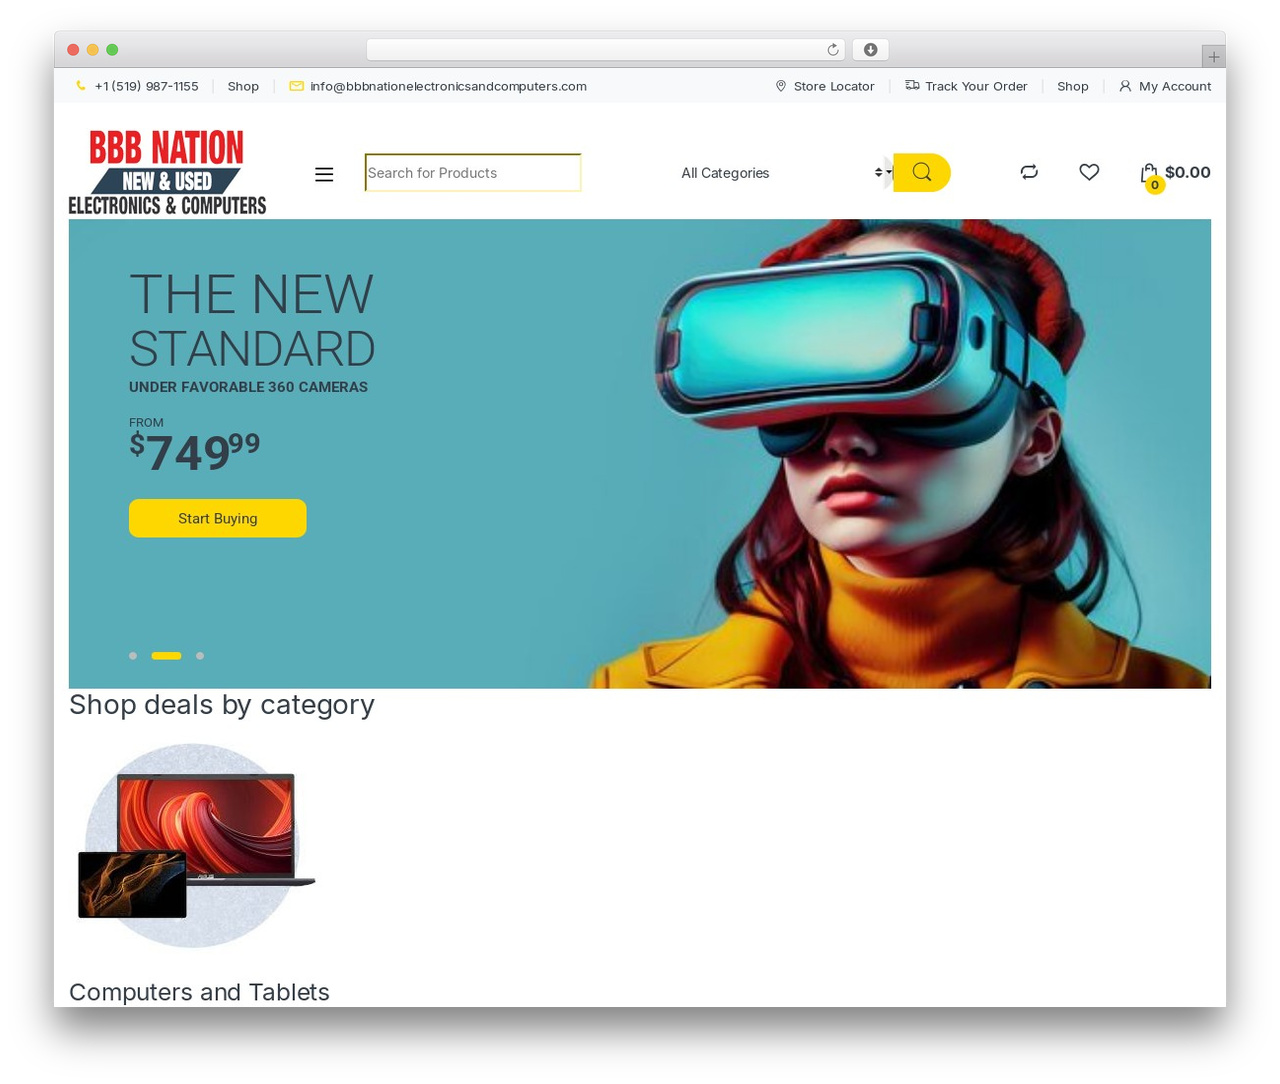Open Track Your Order link

click(976, 86)
